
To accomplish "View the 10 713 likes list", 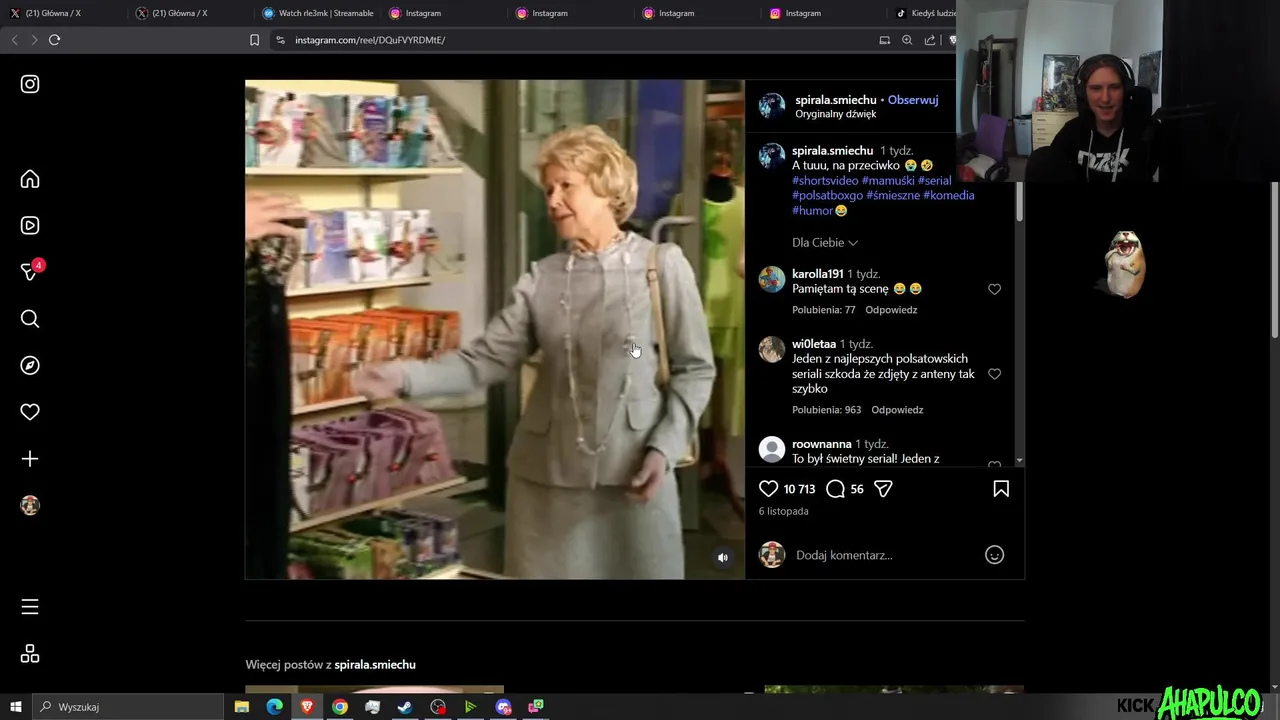I will [799, 489].
